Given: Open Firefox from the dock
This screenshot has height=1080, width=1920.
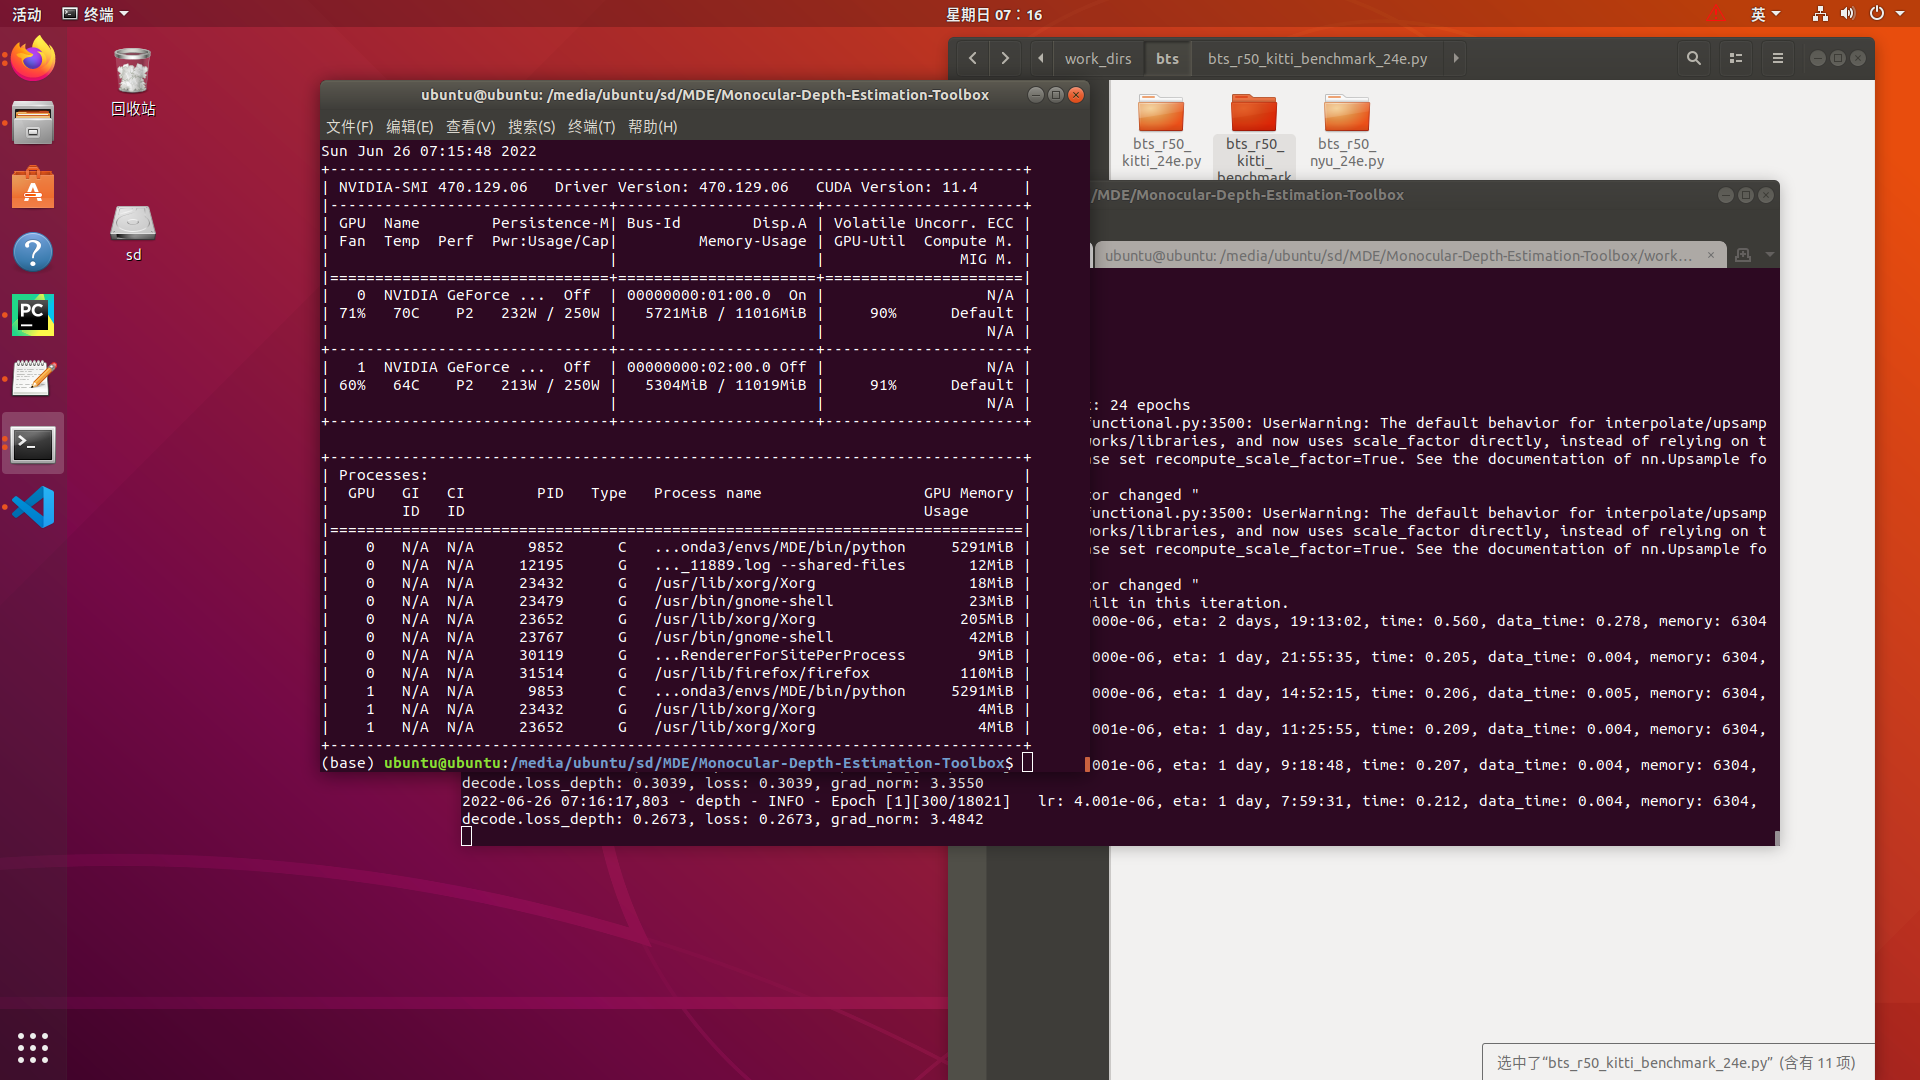Looking at the screenshot, I should point(33,59).
